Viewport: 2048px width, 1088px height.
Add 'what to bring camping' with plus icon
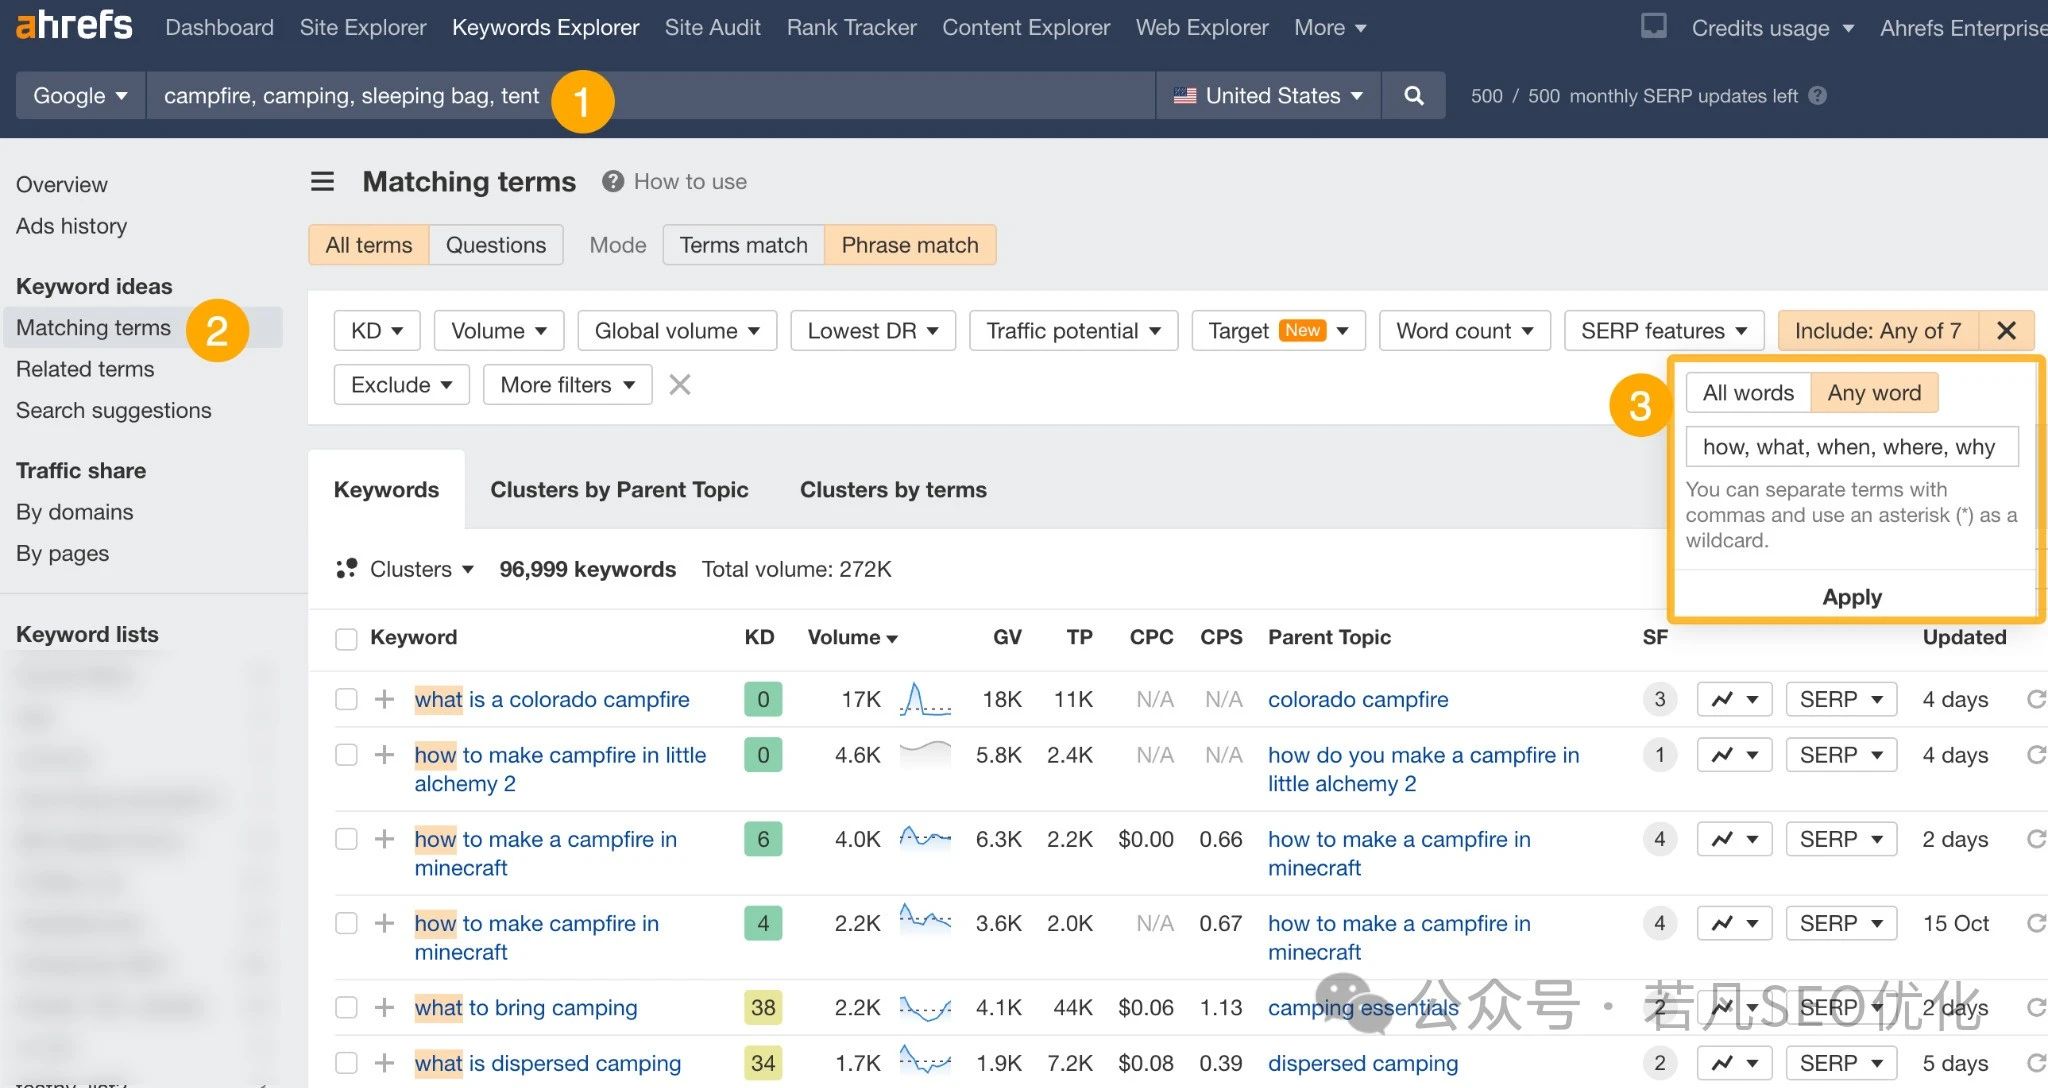(x=384, y=1007)
